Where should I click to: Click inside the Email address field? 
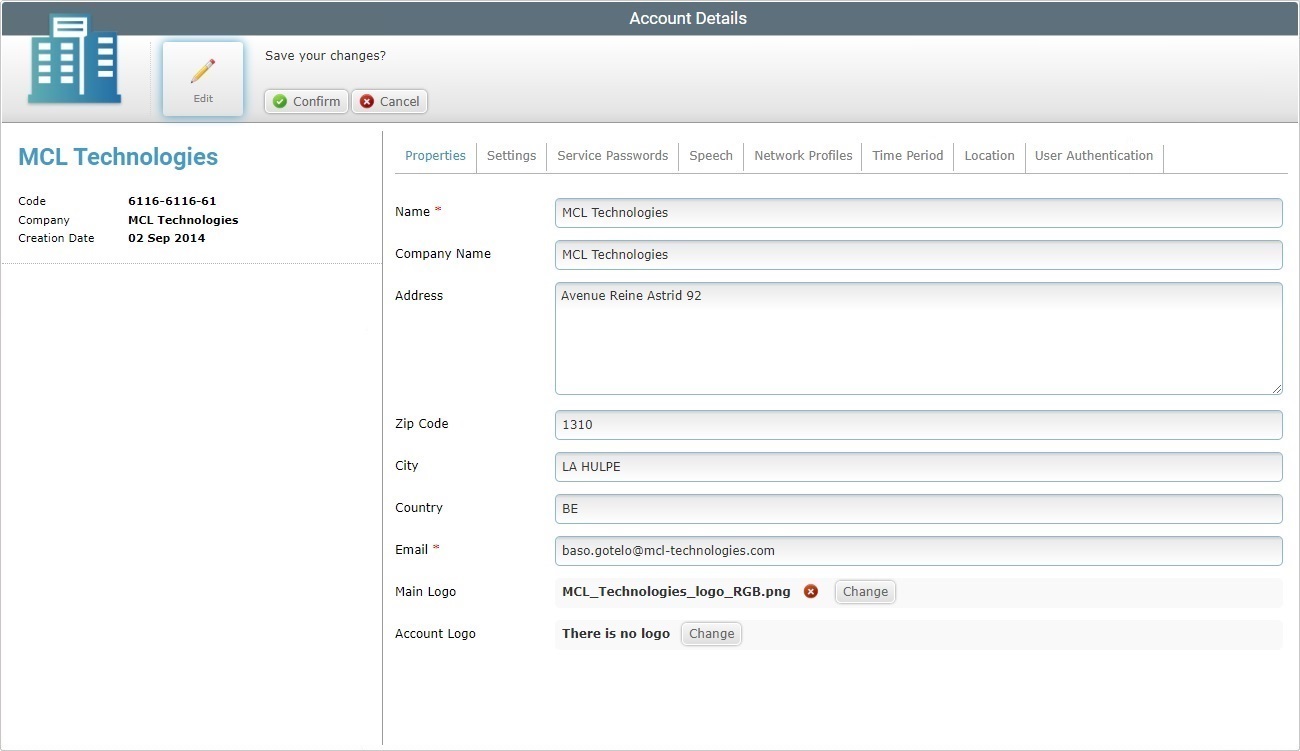click(917, 550)
